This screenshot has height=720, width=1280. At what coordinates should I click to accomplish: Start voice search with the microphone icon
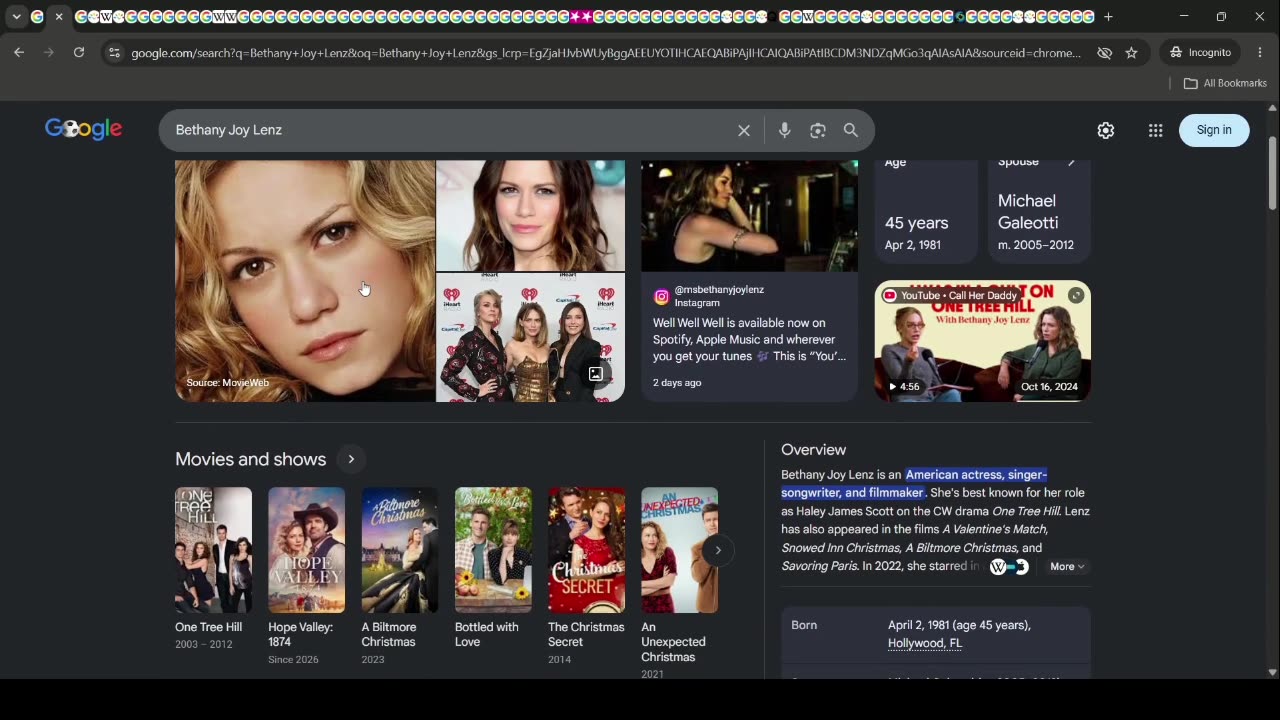coord(784,130)
